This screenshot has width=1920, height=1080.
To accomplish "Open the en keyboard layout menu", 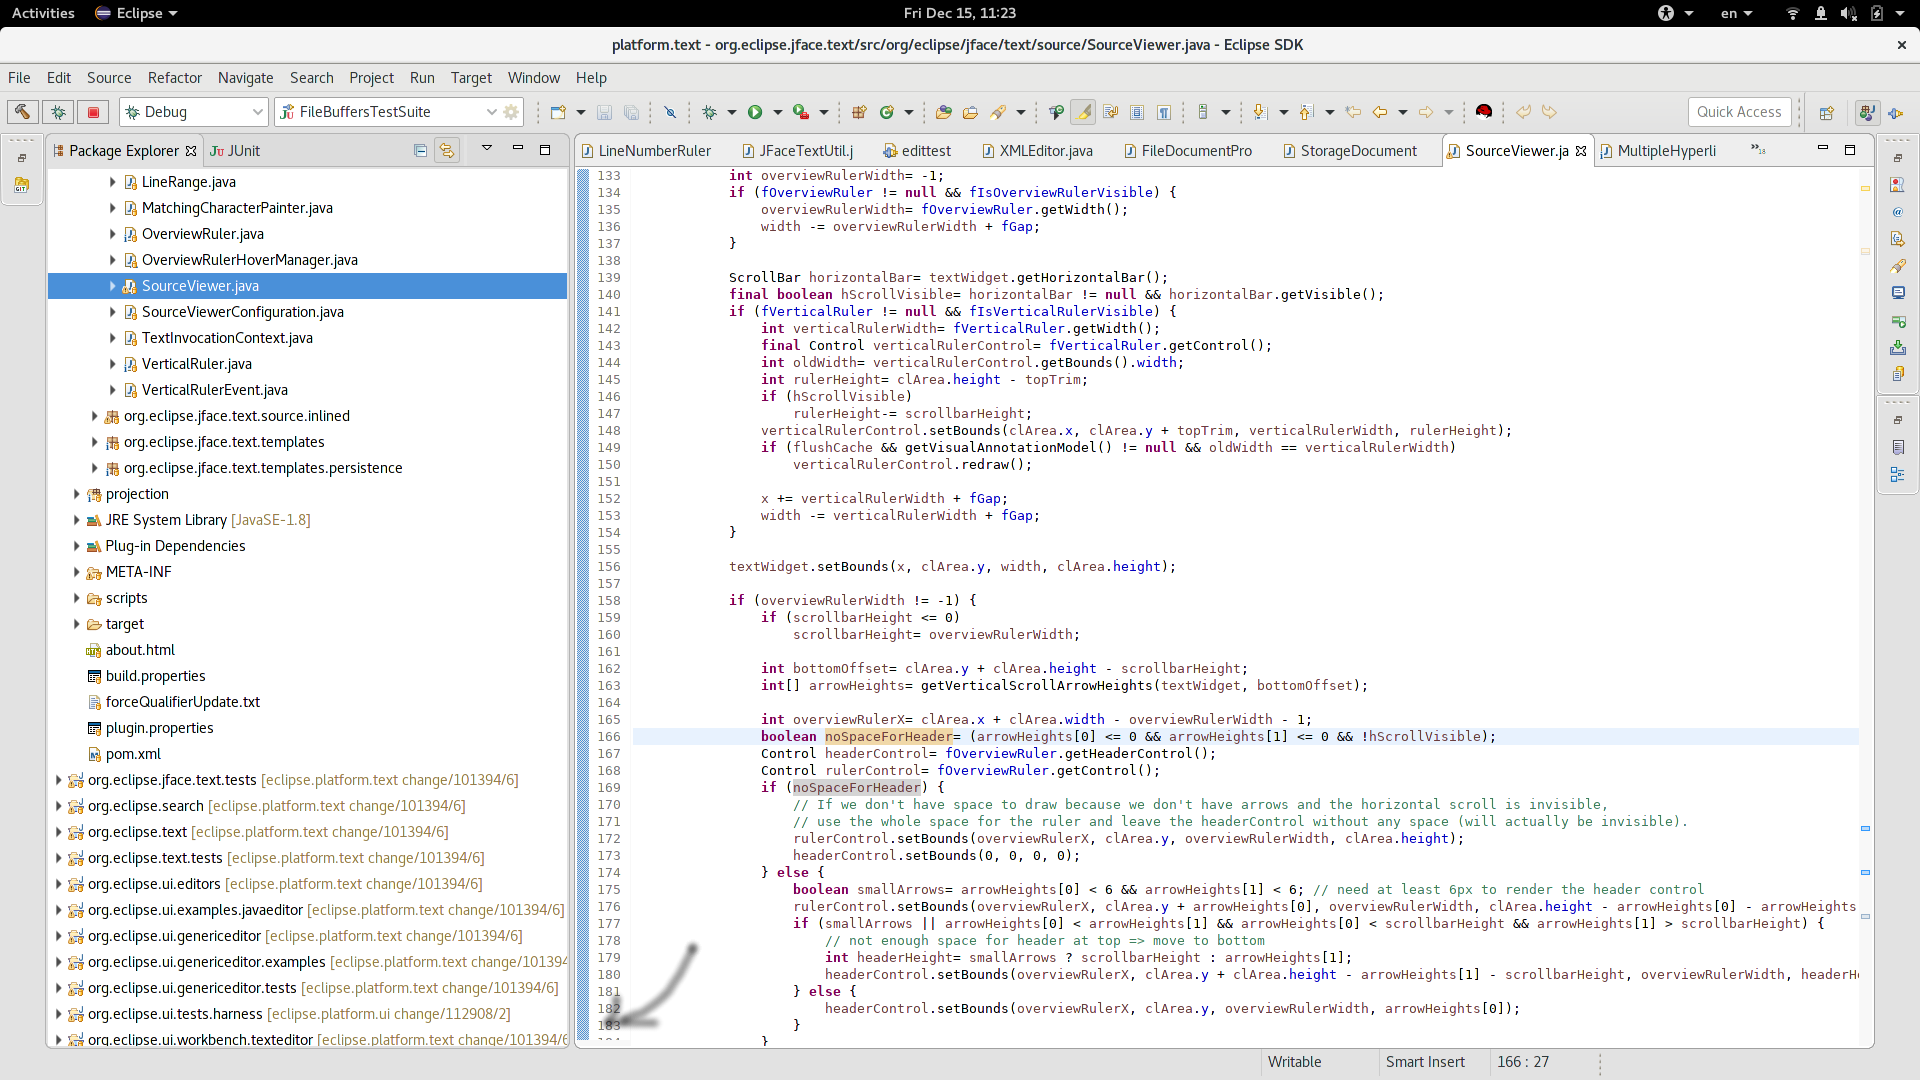I will (x=1735, y=13).
